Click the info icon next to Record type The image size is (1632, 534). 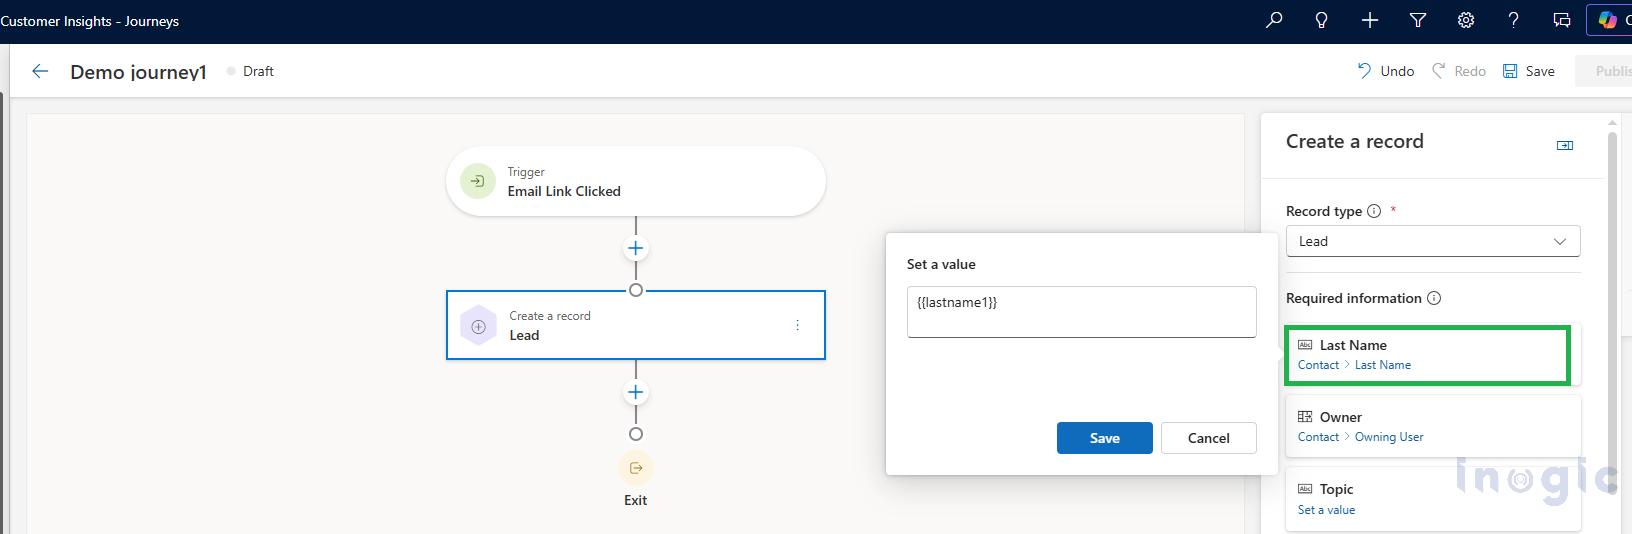pos(1374,211)
